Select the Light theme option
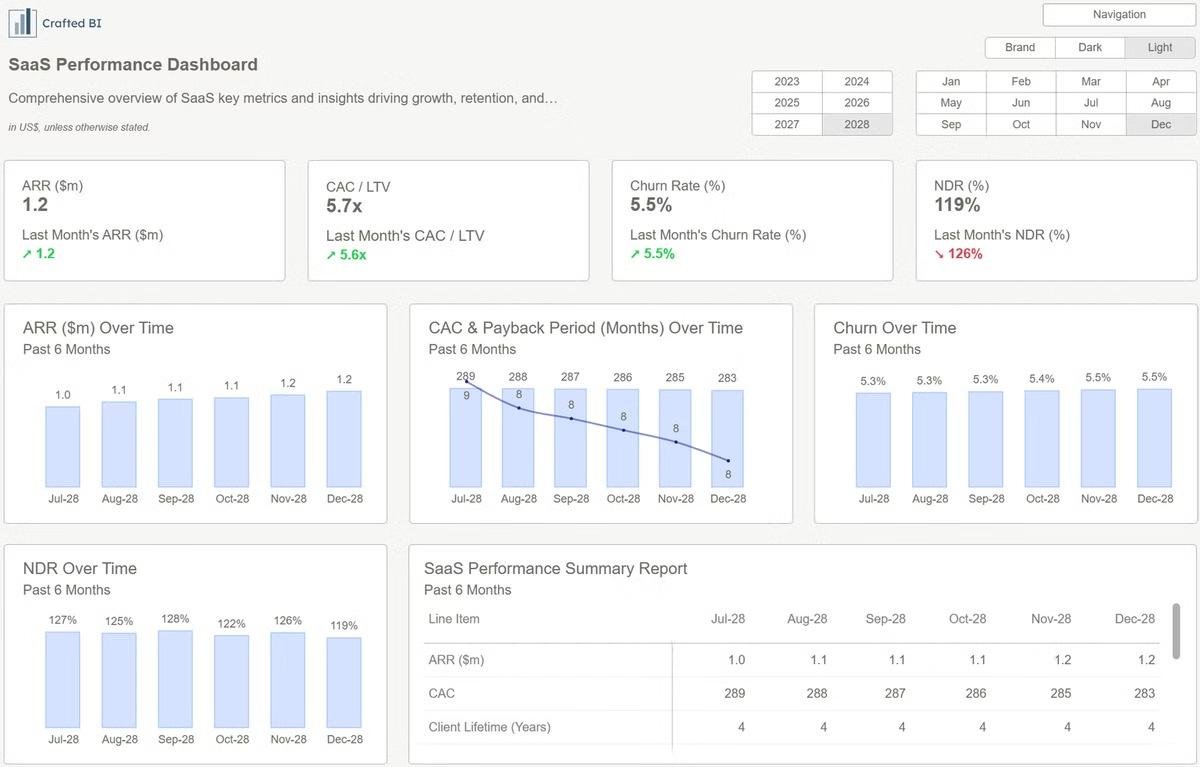The width and height of the screenshot is (1200, 767). (x=1160, y=48)
